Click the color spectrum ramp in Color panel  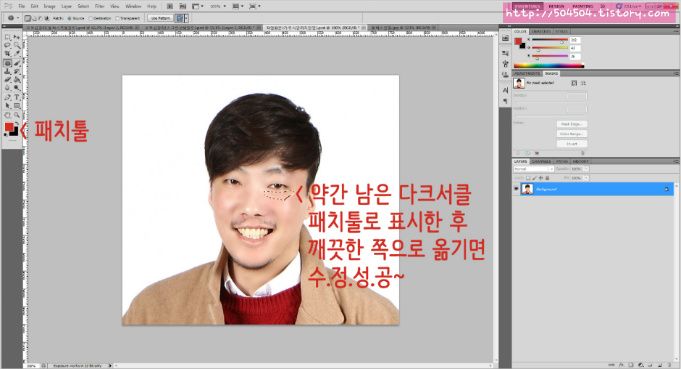549,66
